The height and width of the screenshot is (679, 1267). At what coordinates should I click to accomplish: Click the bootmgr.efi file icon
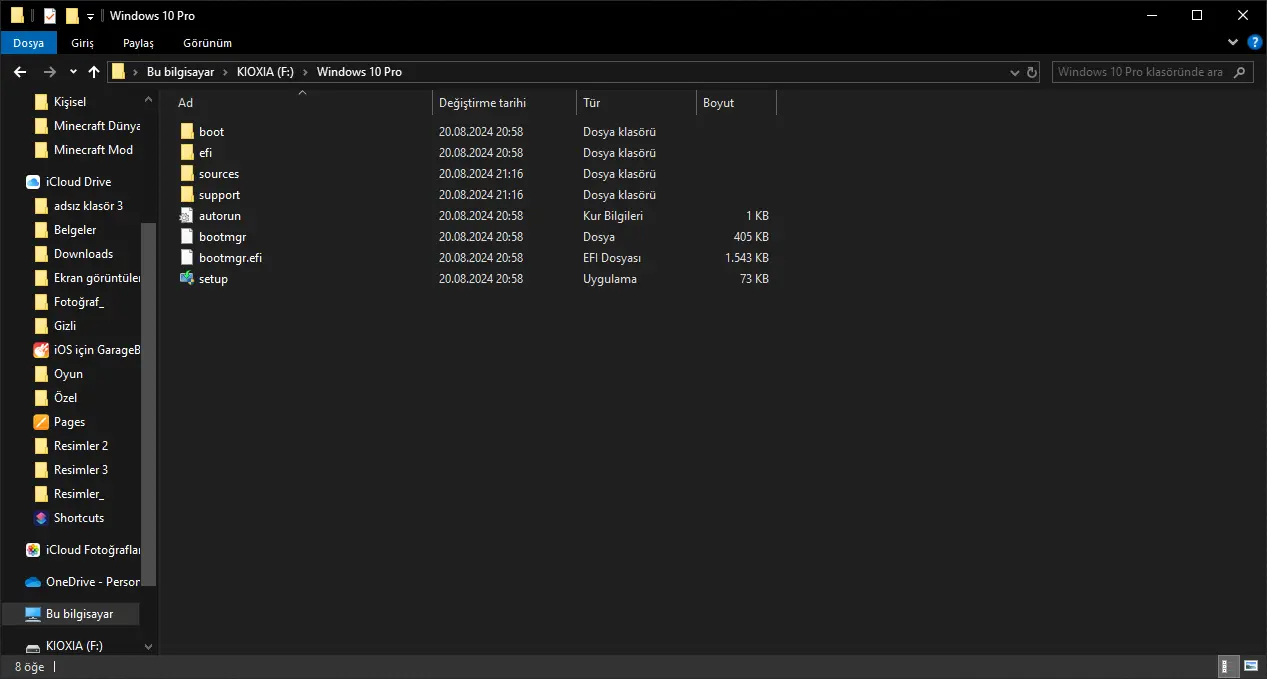tap(187, 258)
